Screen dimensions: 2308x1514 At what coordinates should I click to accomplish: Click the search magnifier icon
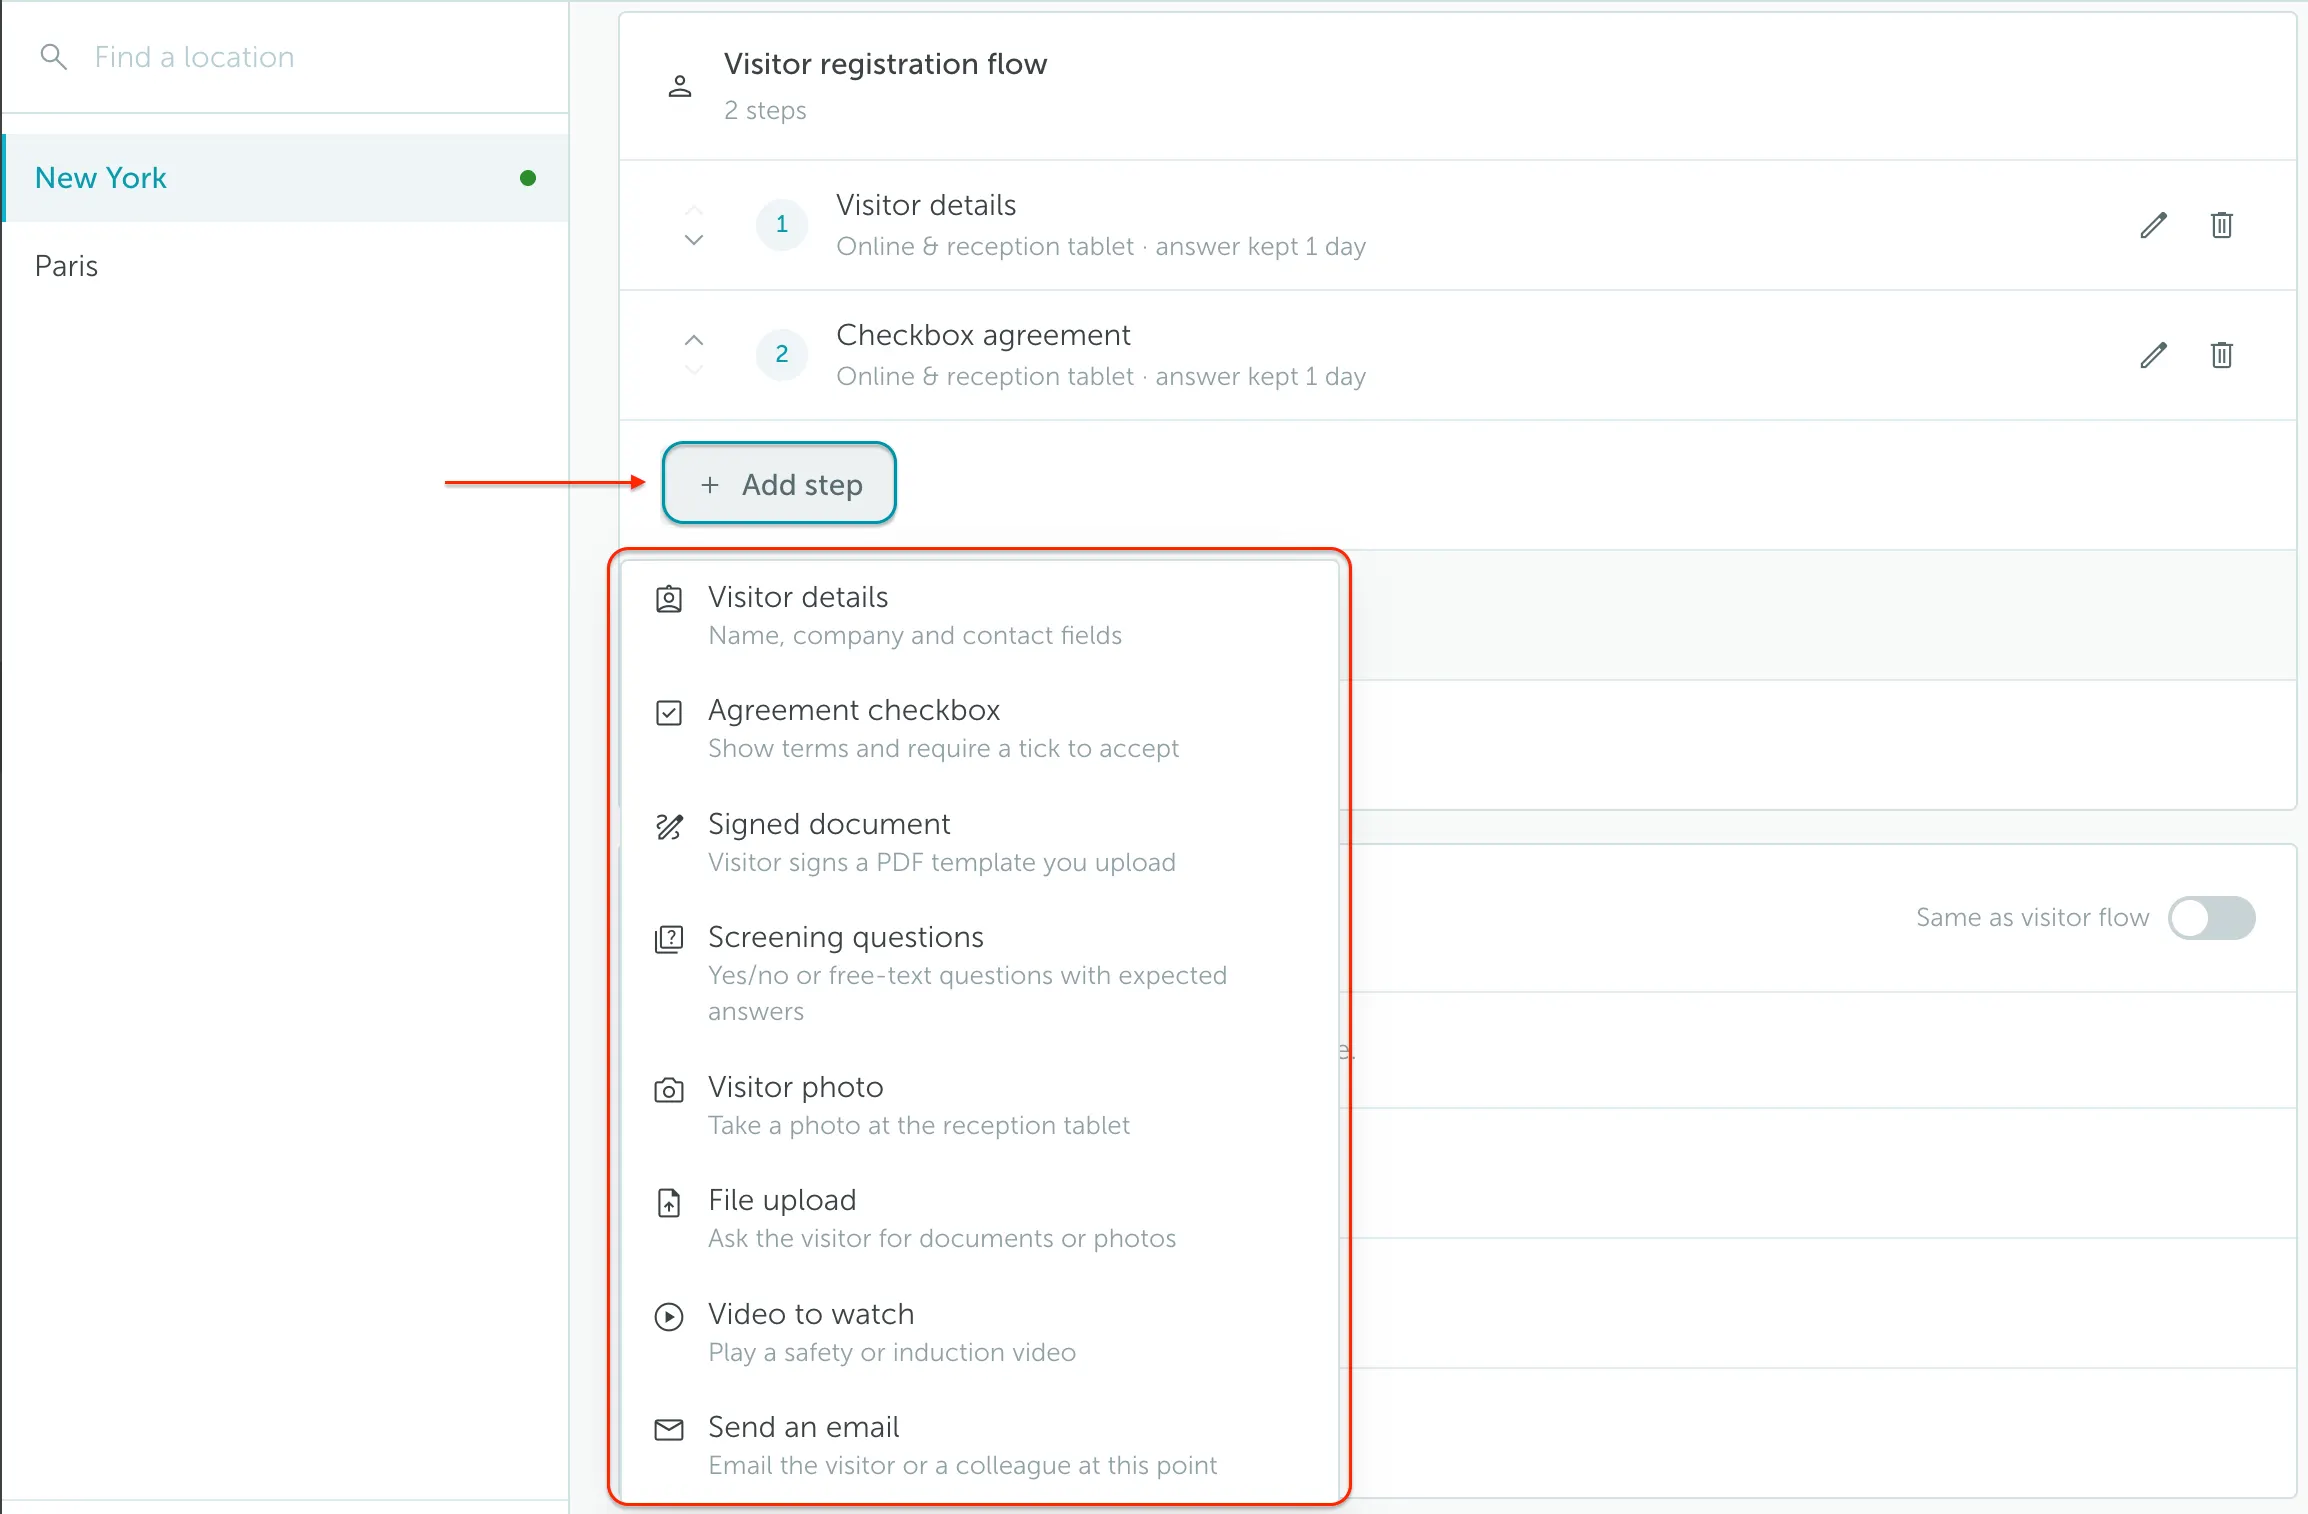tap(54, 57)
